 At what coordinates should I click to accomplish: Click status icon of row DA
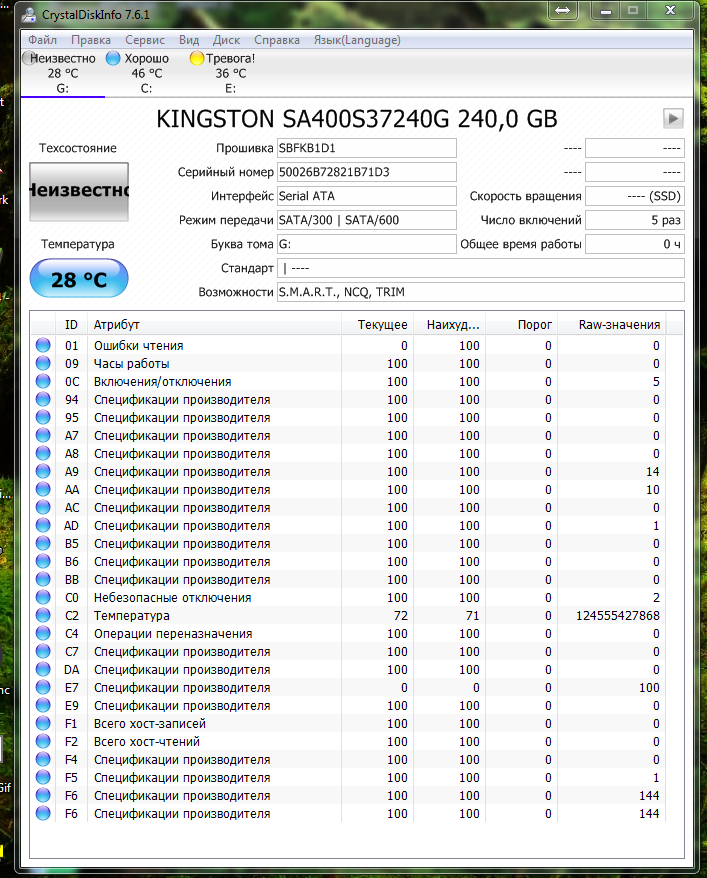point(43,669)
